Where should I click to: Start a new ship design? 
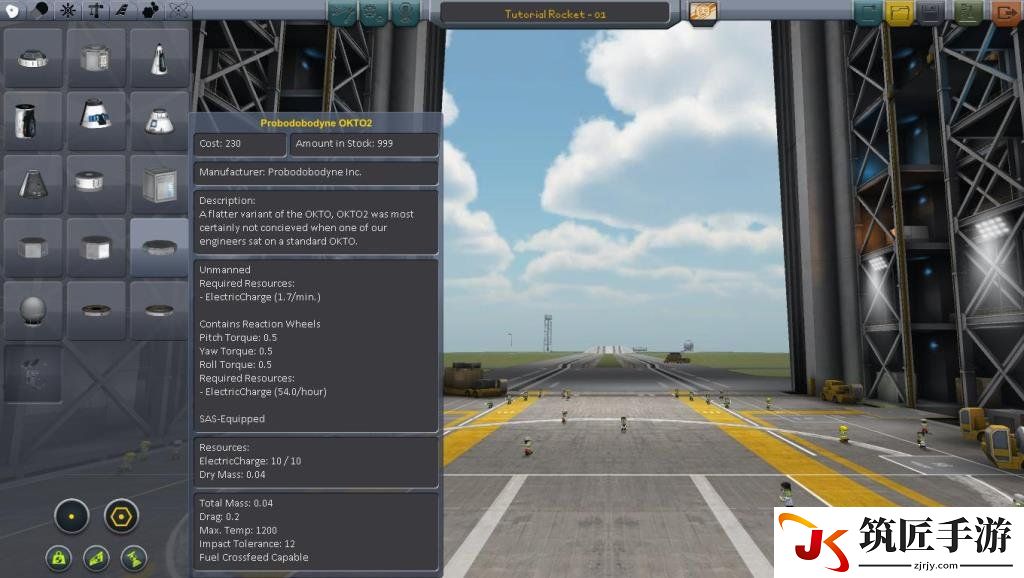pyautogui.click(x=868, y=12)
